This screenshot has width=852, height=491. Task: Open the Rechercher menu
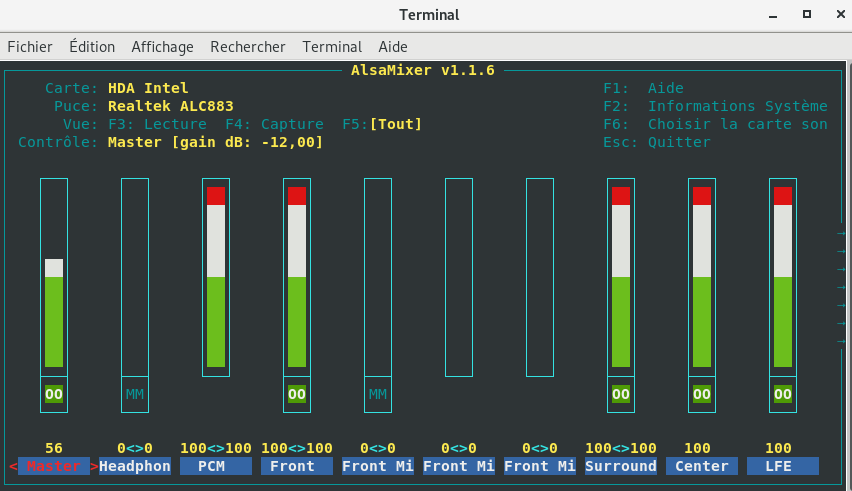tap(248, 47)
